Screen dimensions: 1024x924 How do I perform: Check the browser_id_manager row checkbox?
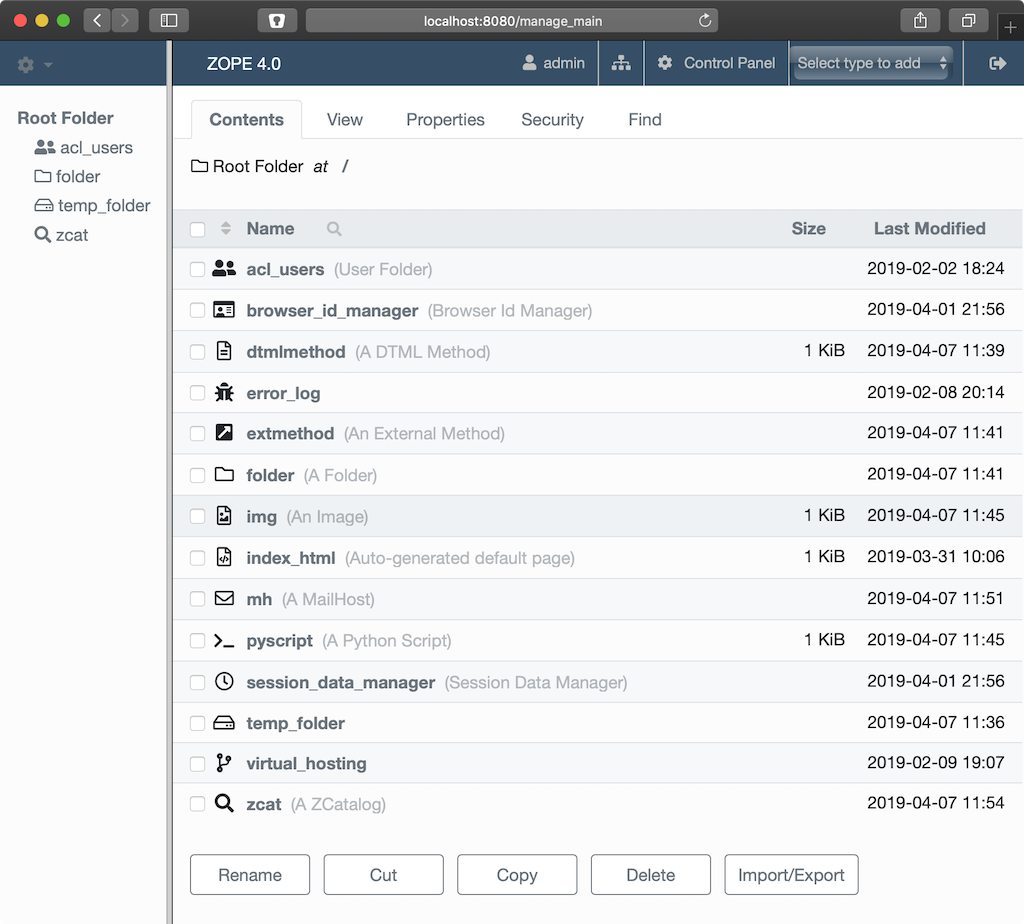pyautogui.click(x=197, y=310)
